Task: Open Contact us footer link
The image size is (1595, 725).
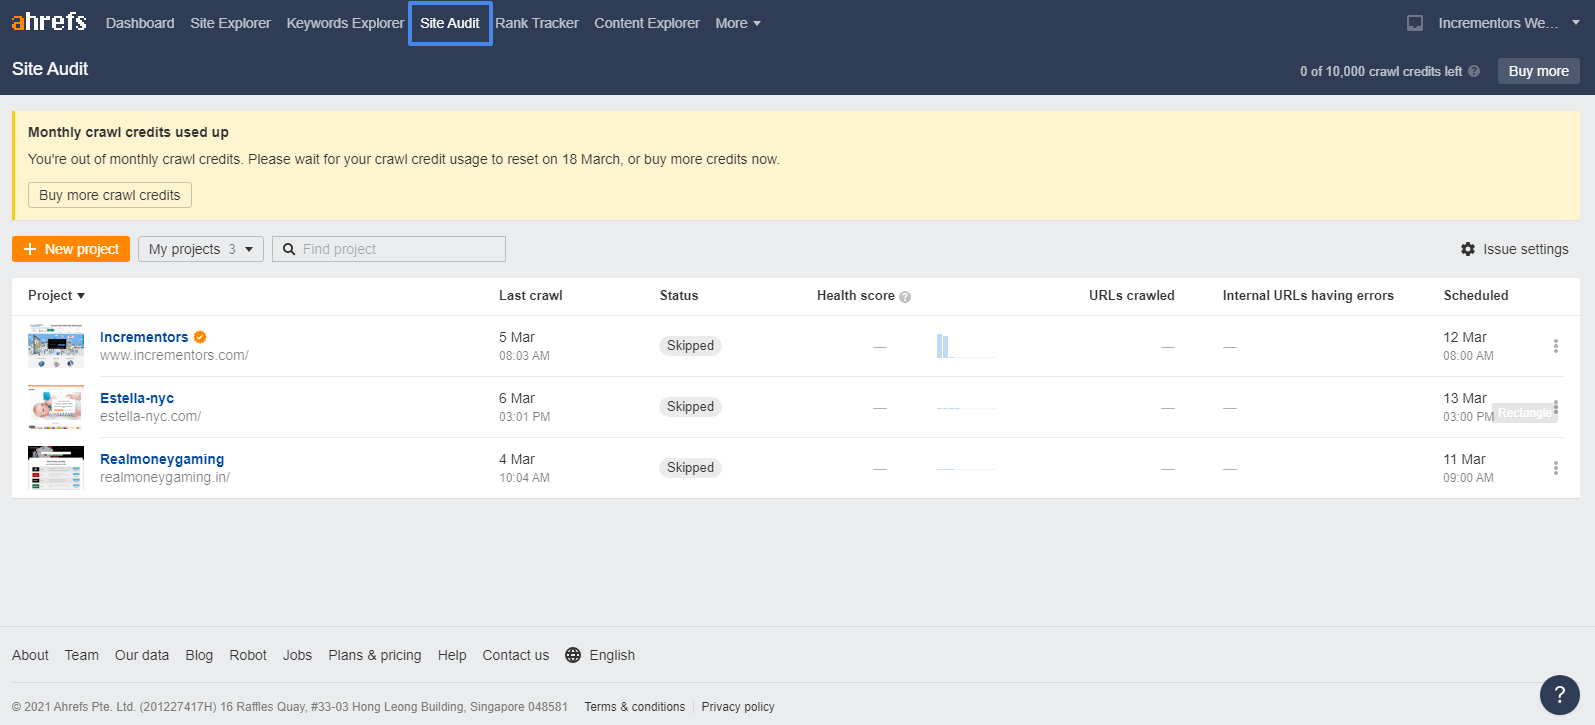Action: [516, 655]
